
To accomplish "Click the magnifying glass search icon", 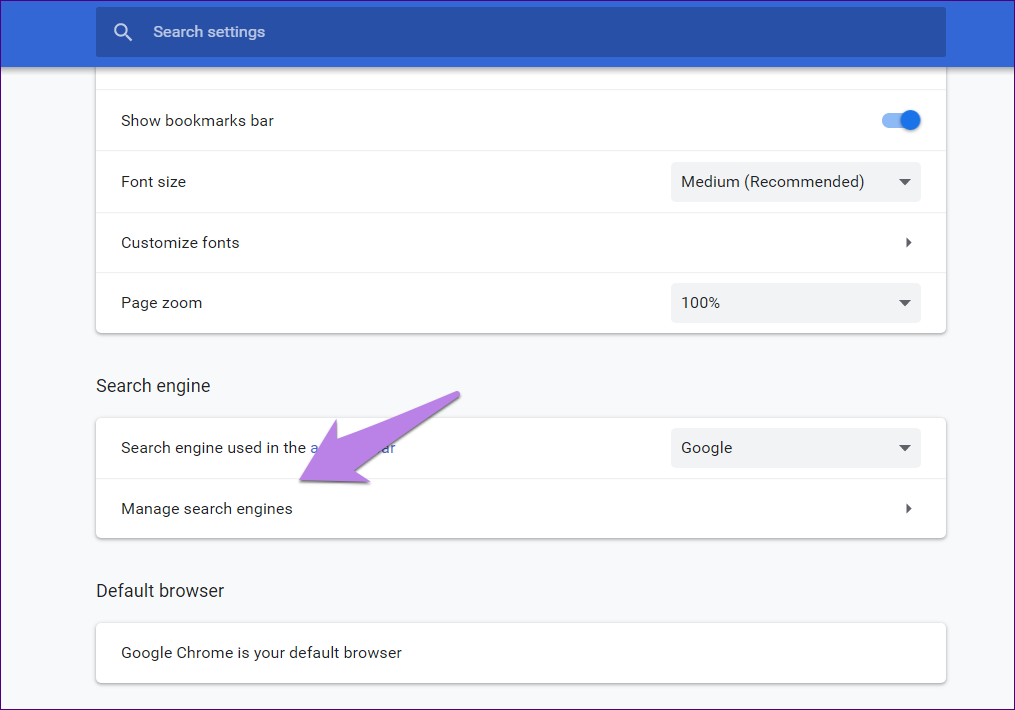I will click(123, 32).
